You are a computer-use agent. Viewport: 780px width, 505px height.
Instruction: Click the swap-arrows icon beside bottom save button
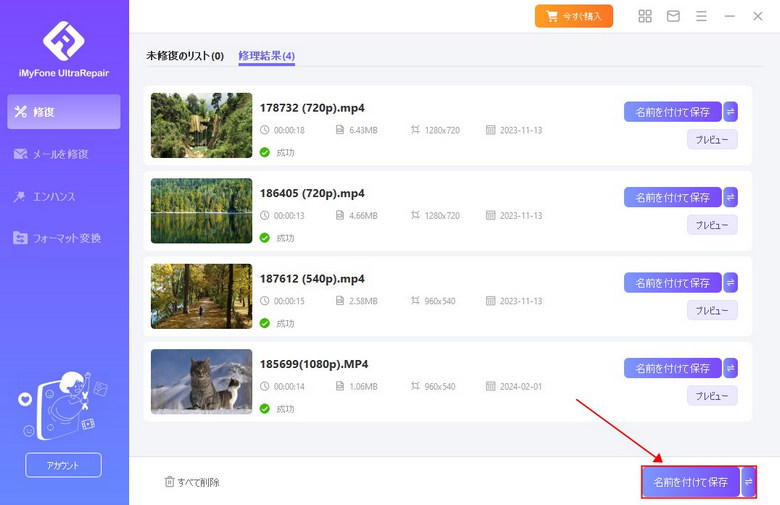tap(749, 482)
